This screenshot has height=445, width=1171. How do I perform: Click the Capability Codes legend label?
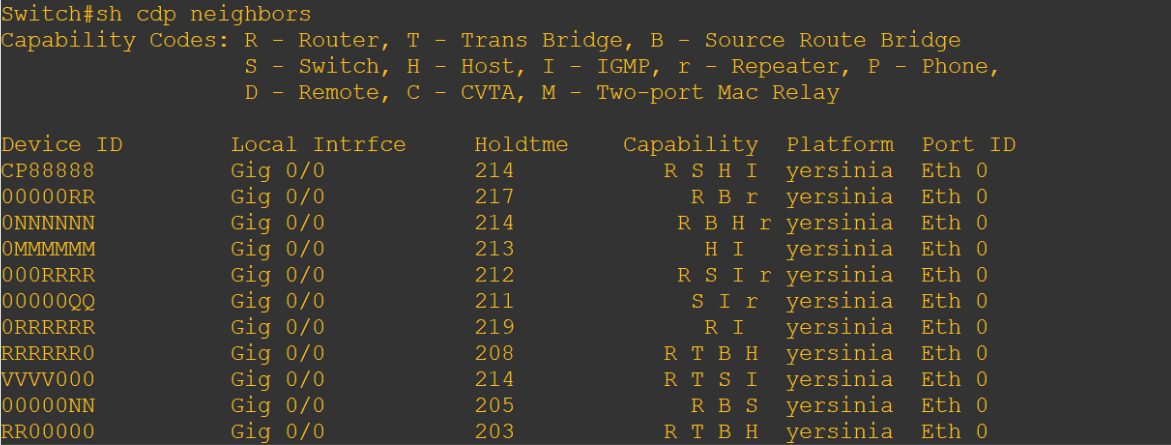click(x=115, y=40)
